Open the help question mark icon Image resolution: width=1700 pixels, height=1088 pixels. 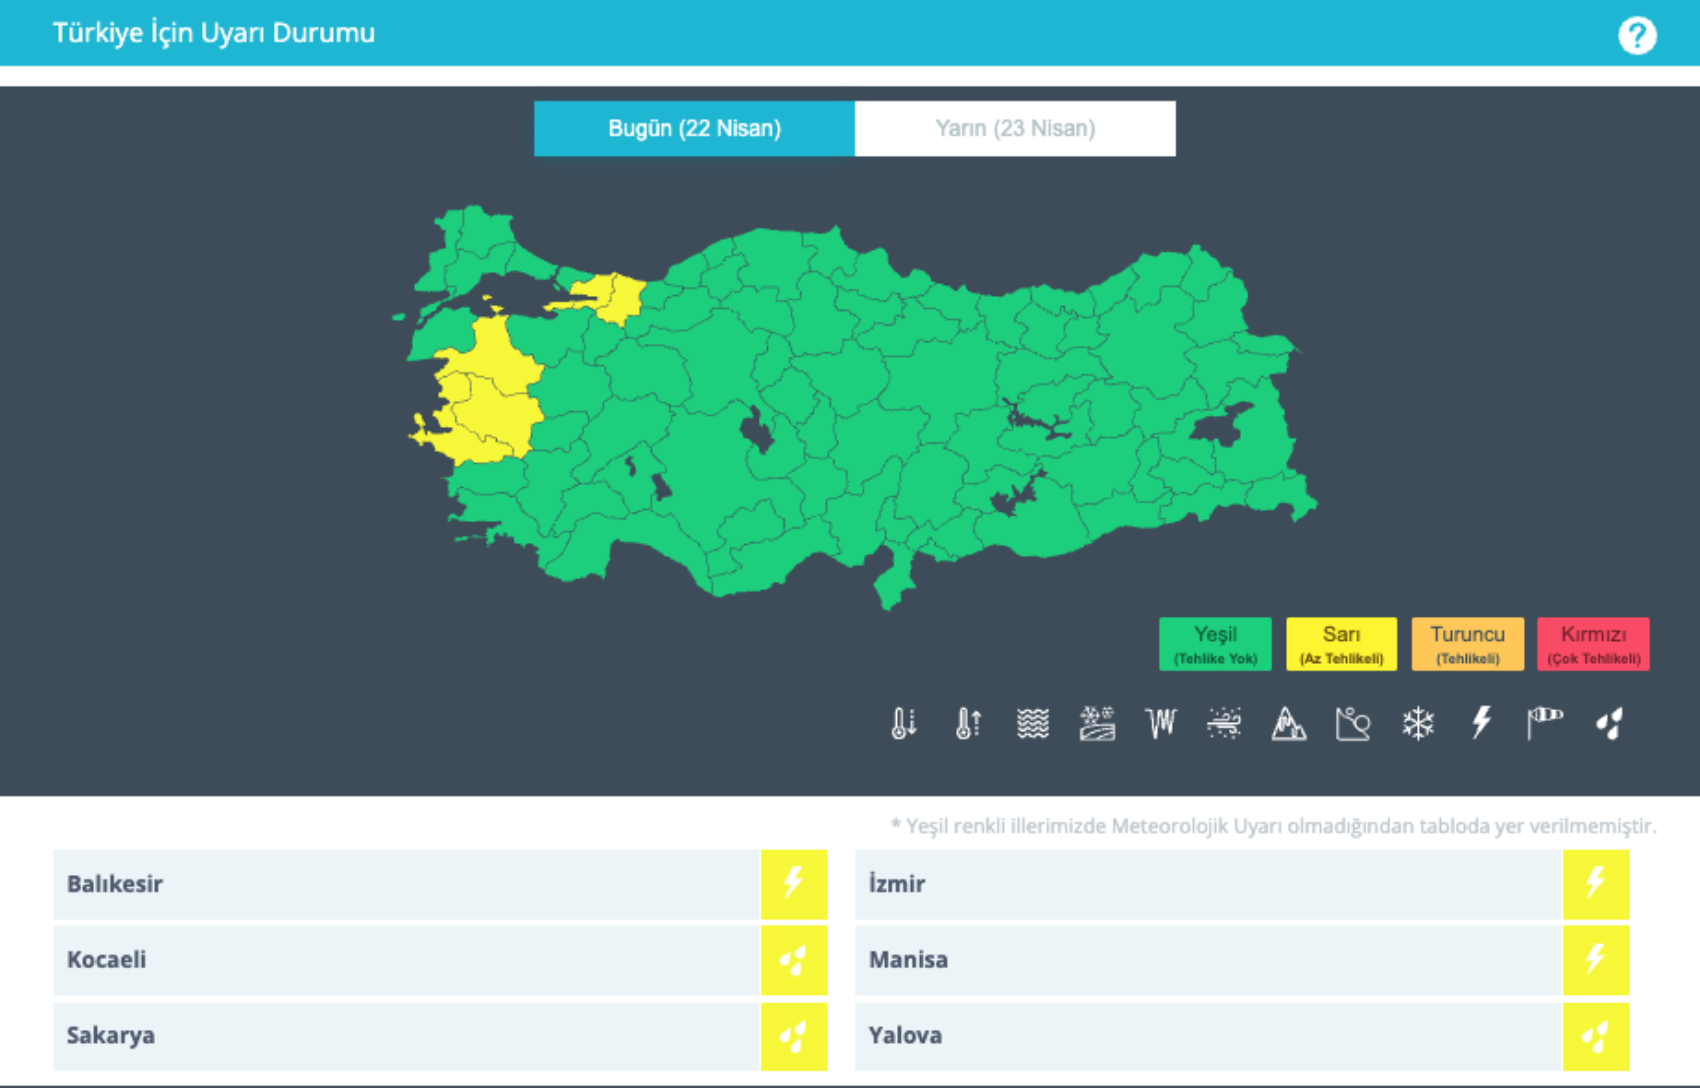(1637, 36)
